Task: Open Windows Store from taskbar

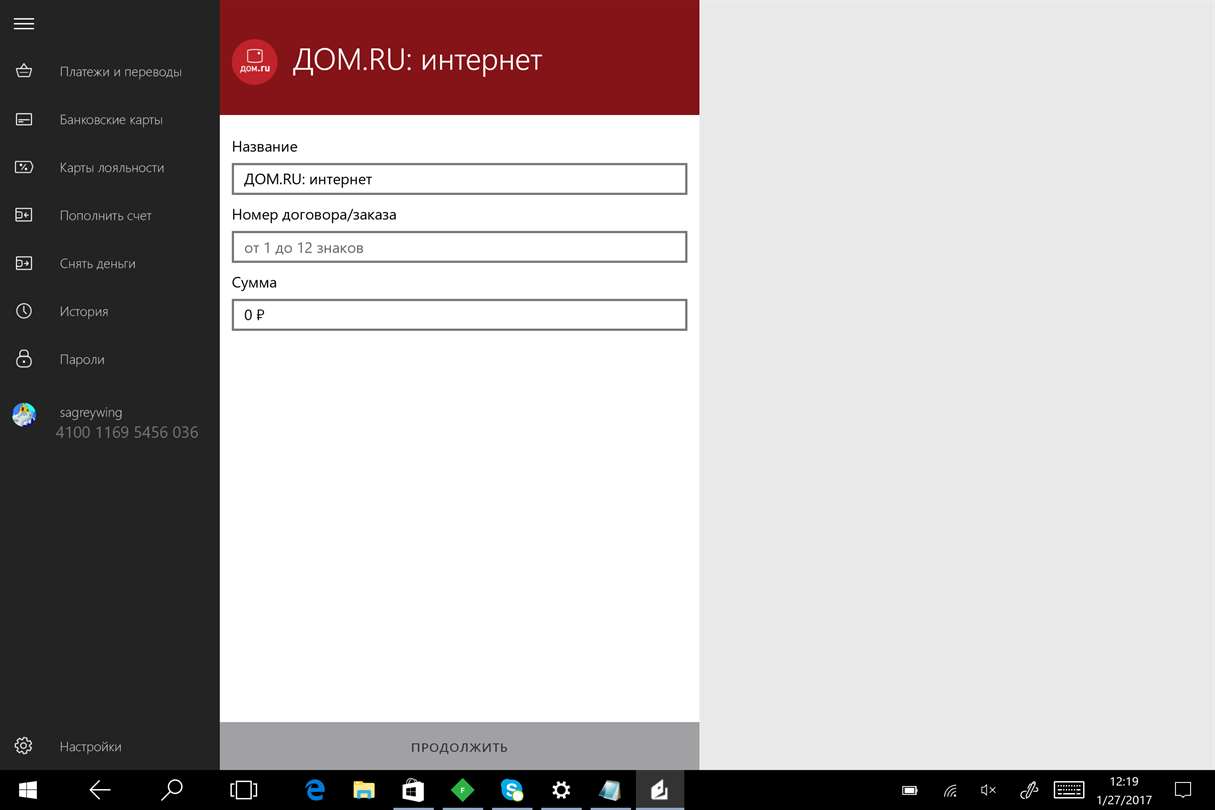Action: pyautogui.click(x=413, y=790)
